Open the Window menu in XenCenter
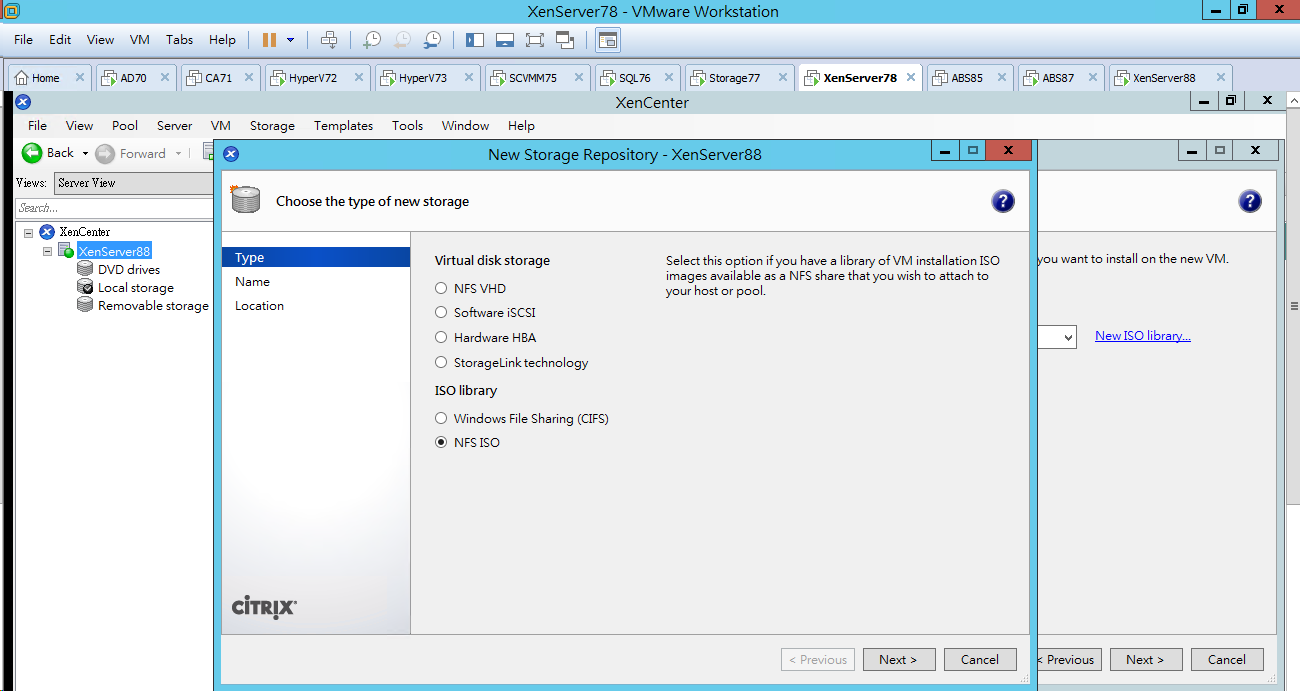 point(465,126)
